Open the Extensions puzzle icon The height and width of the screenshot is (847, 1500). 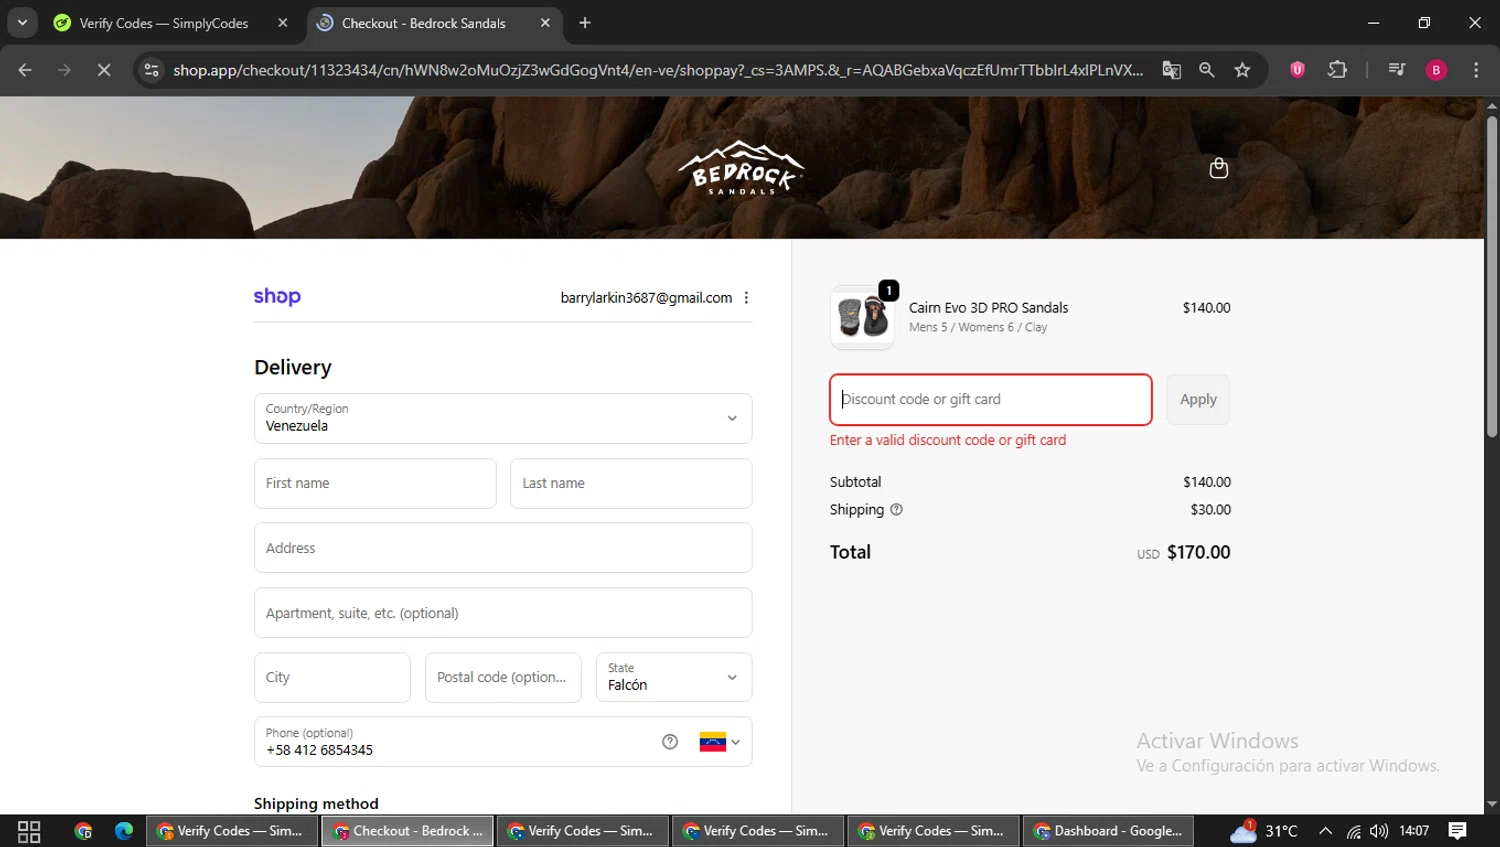click(1337, 70)
